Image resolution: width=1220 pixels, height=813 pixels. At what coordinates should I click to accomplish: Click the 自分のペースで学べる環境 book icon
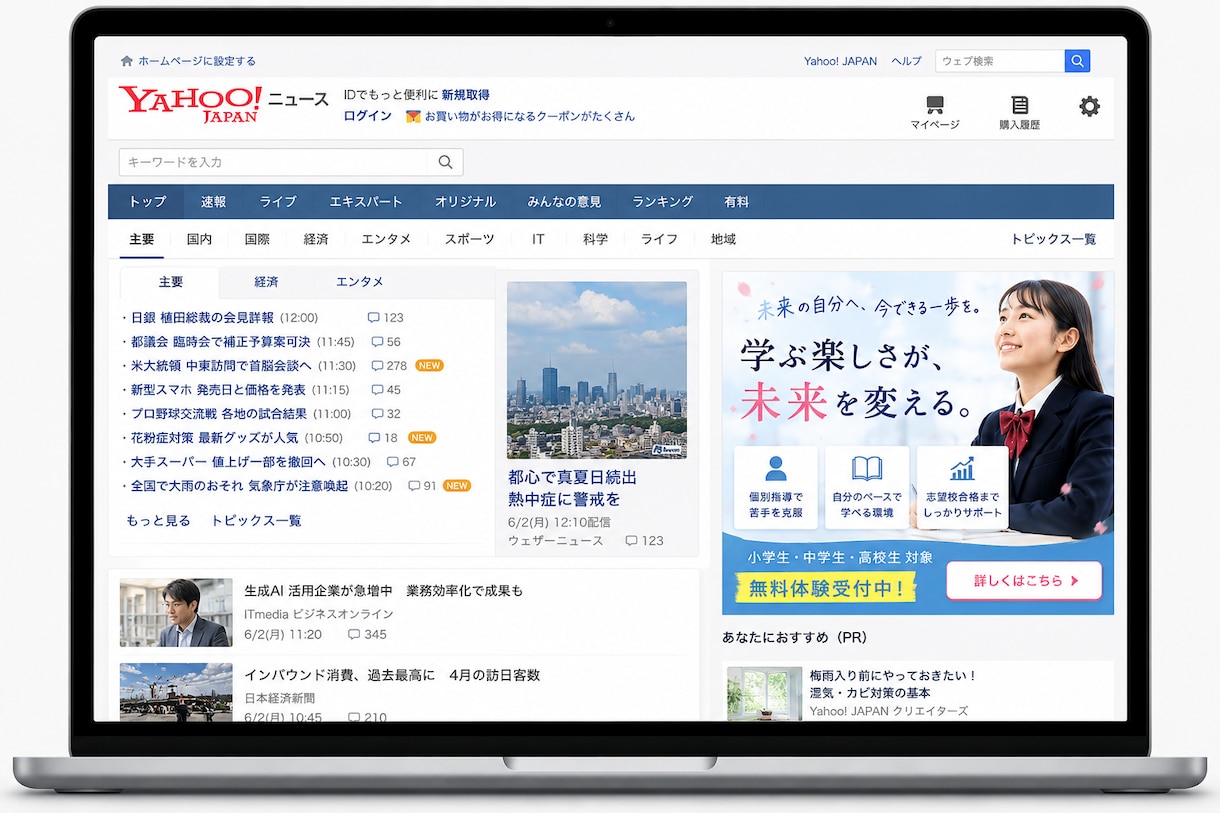point(867,469)
